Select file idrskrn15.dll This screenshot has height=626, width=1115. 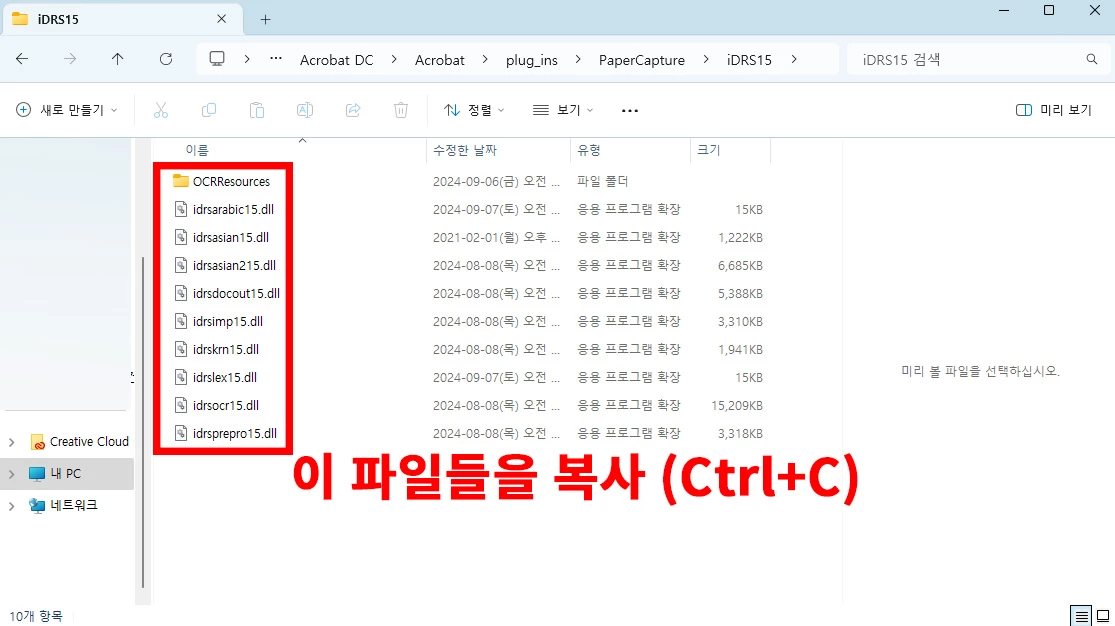pos(225,349)
